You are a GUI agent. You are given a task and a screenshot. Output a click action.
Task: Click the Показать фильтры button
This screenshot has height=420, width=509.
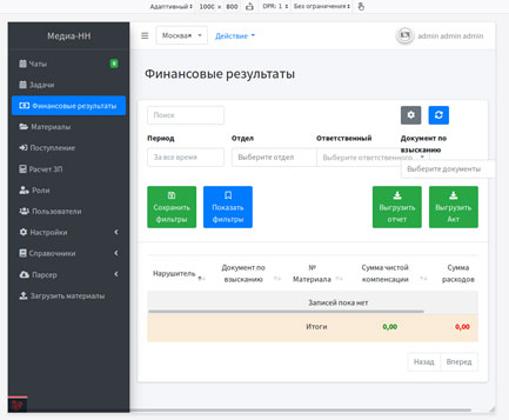(x=228, y=207)
